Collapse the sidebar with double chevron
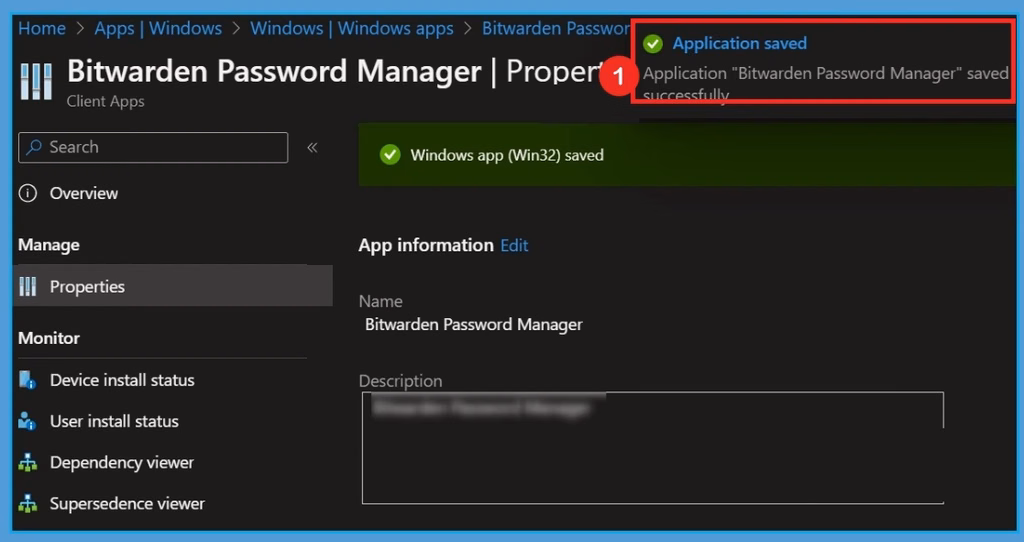Viewport: 1024px width, 542px height. pyautogui.click(x=312, y=148)
